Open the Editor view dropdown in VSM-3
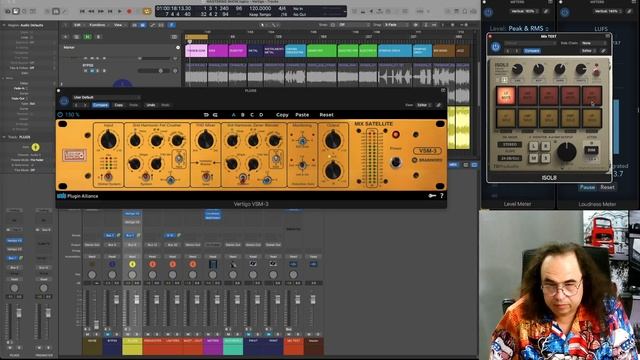Image resolution: width=640 pixels, height=360 pixels. coord(424,105)
